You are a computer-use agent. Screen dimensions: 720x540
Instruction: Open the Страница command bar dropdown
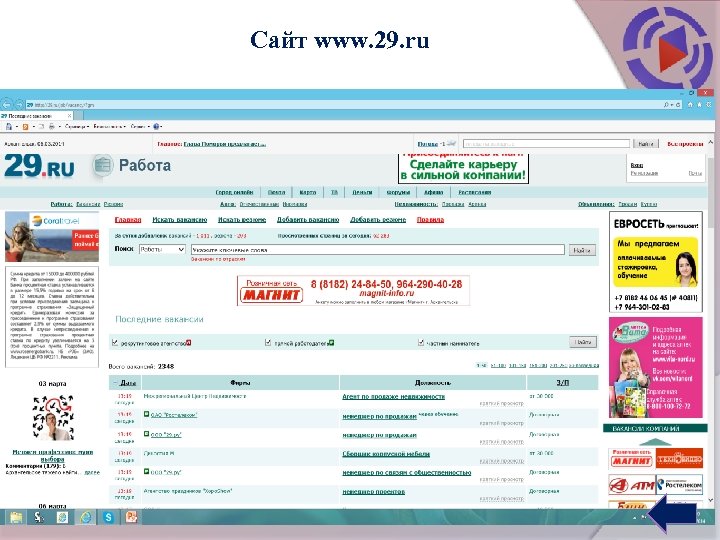pyautogui.click(x=77, y=126)
